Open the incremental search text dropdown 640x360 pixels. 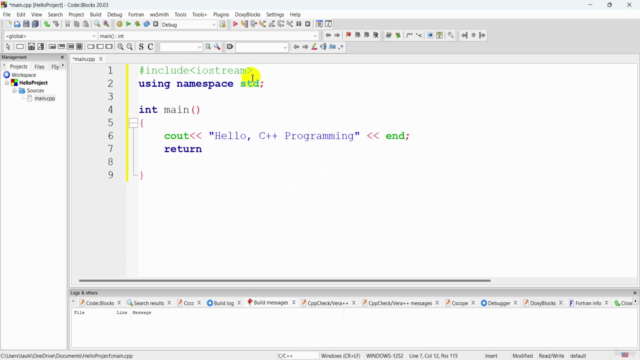tap(262, 47)
